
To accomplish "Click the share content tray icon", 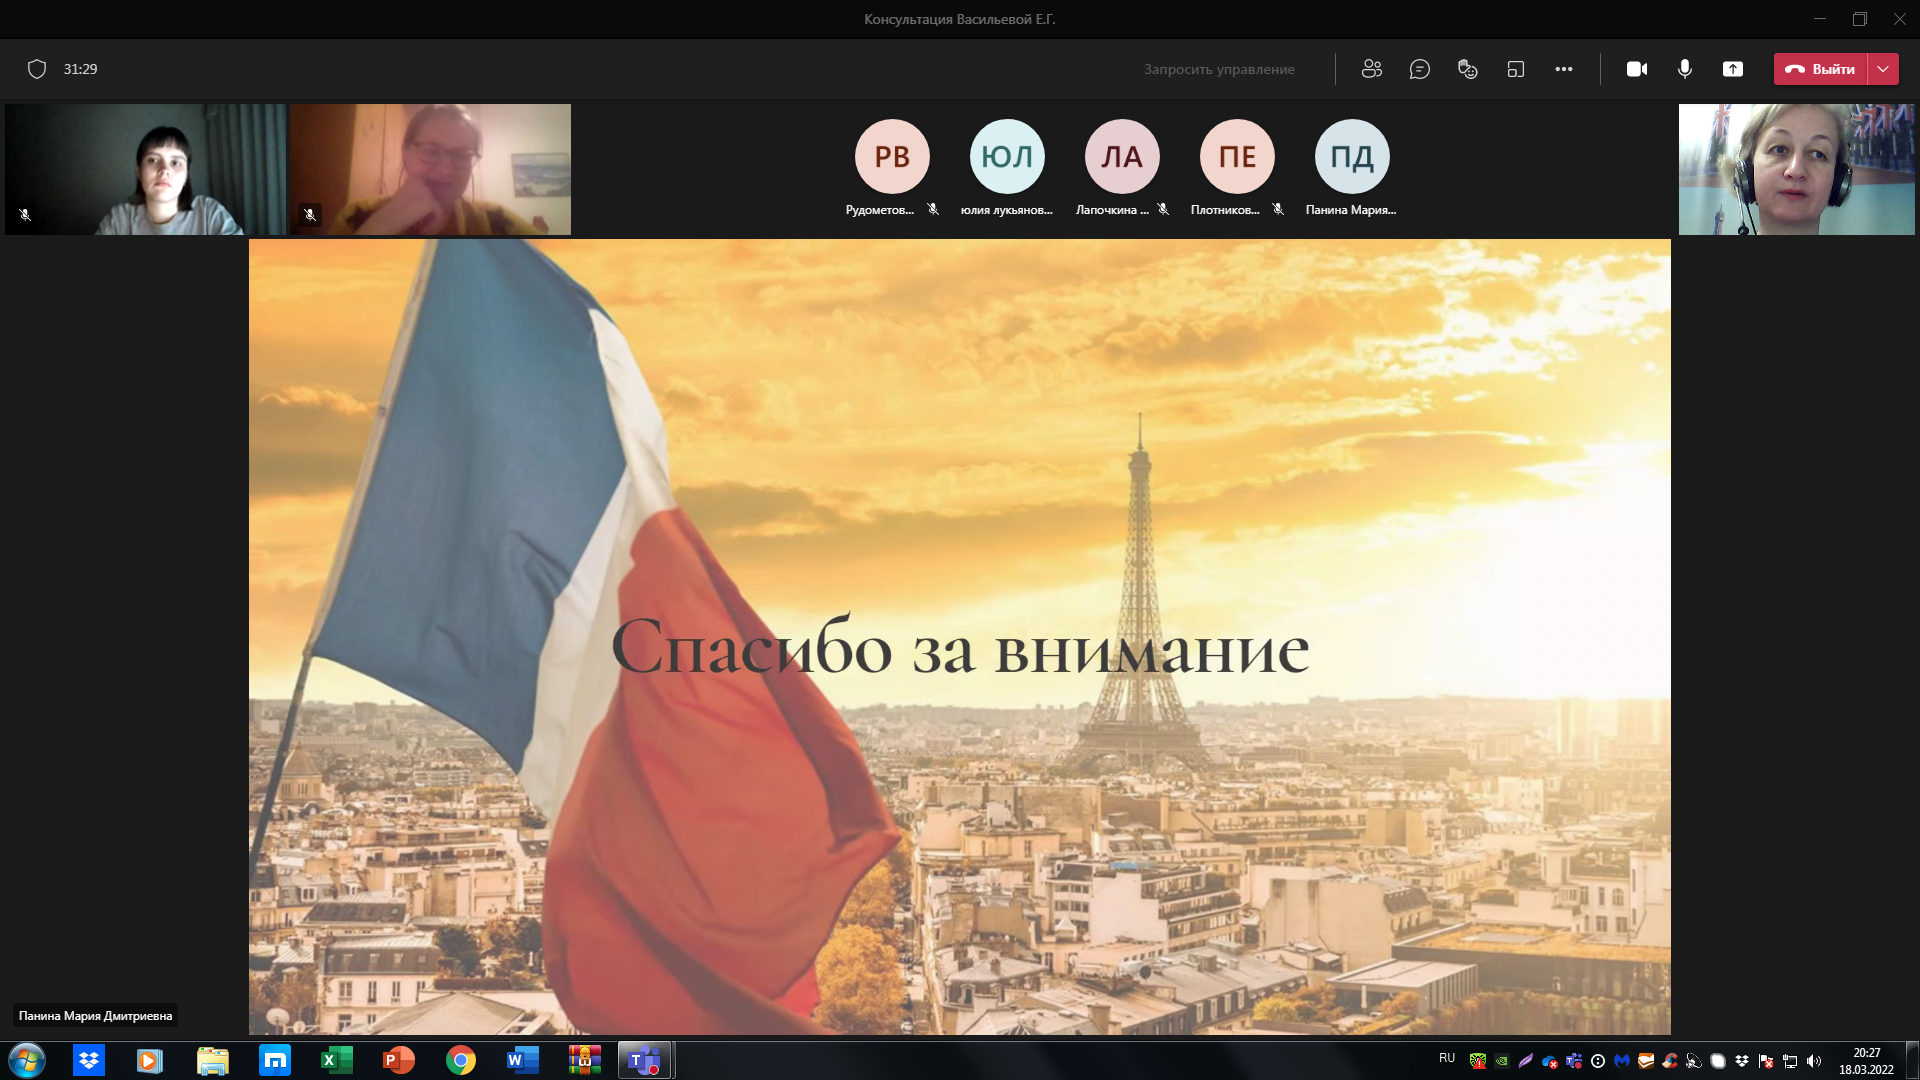I will (x=1733, y=69).
